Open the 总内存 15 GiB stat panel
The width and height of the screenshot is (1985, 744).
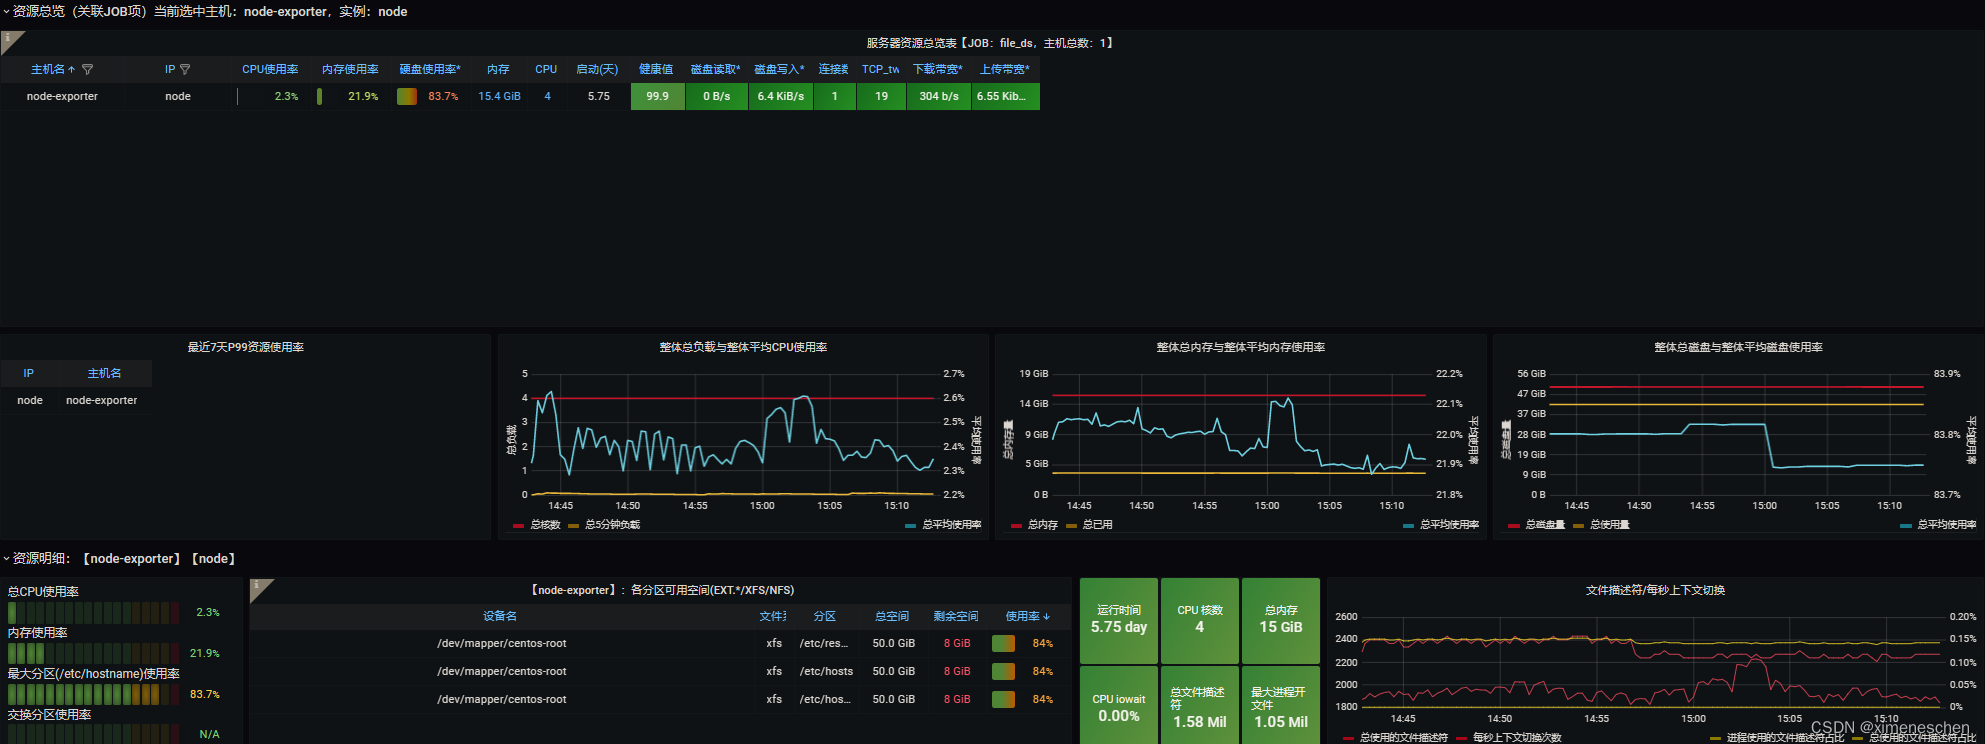[x=1281, y=620]
